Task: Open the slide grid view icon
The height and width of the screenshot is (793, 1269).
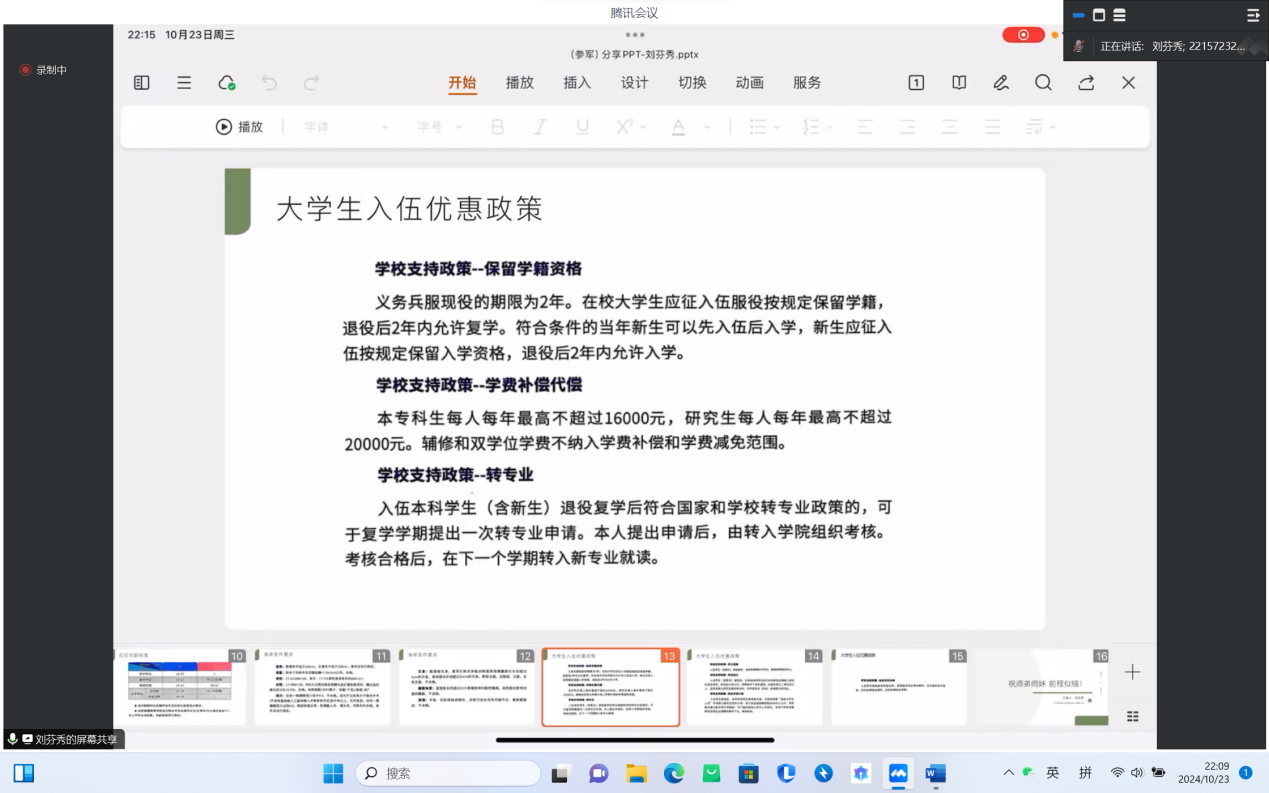Action: (1132, 716)
